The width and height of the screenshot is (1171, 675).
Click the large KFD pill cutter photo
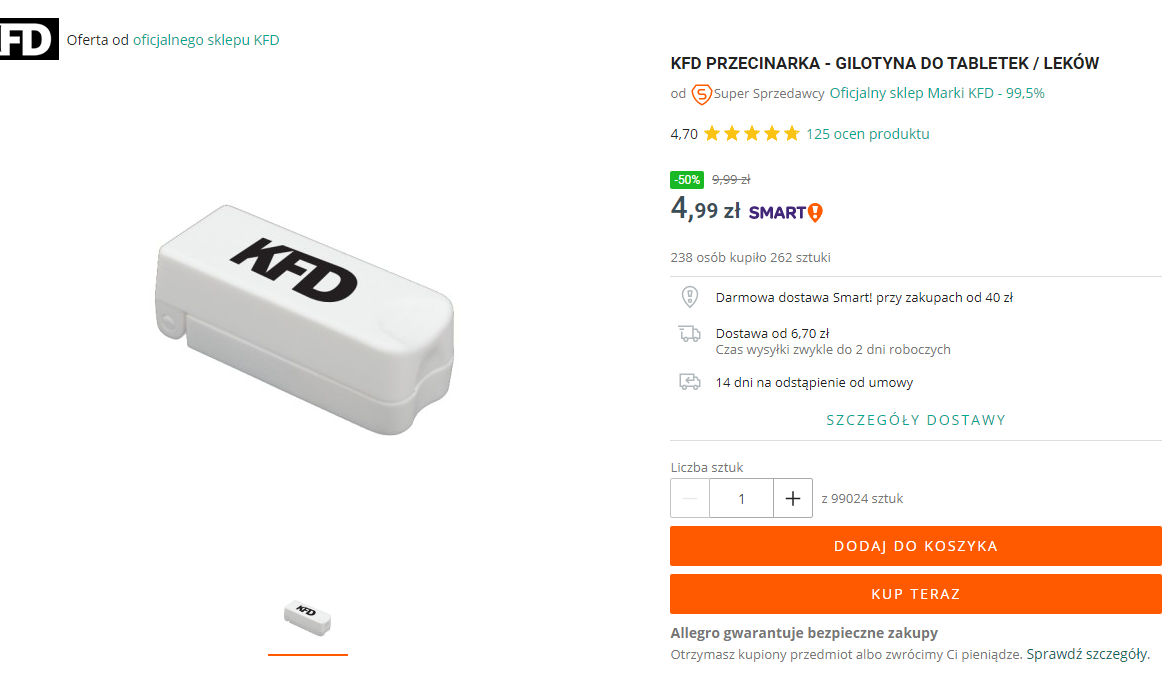(306, 318)
